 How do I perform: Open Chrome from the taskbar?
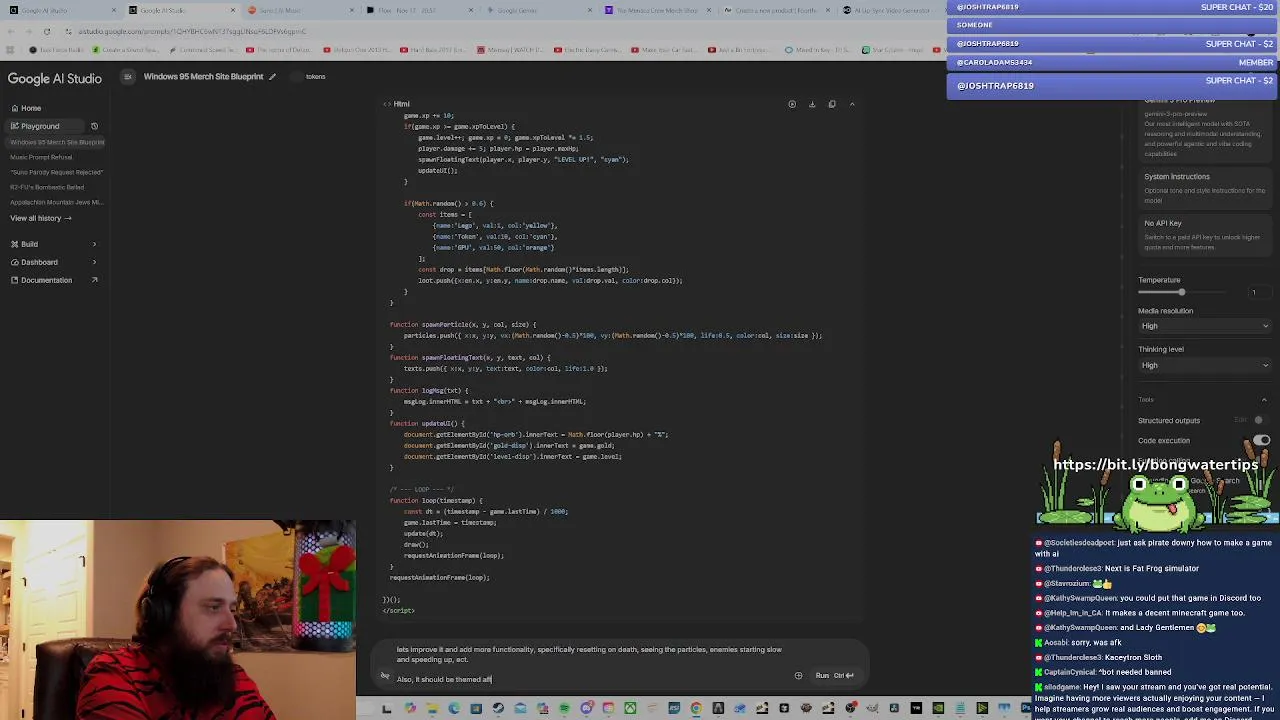pos(696,709)
